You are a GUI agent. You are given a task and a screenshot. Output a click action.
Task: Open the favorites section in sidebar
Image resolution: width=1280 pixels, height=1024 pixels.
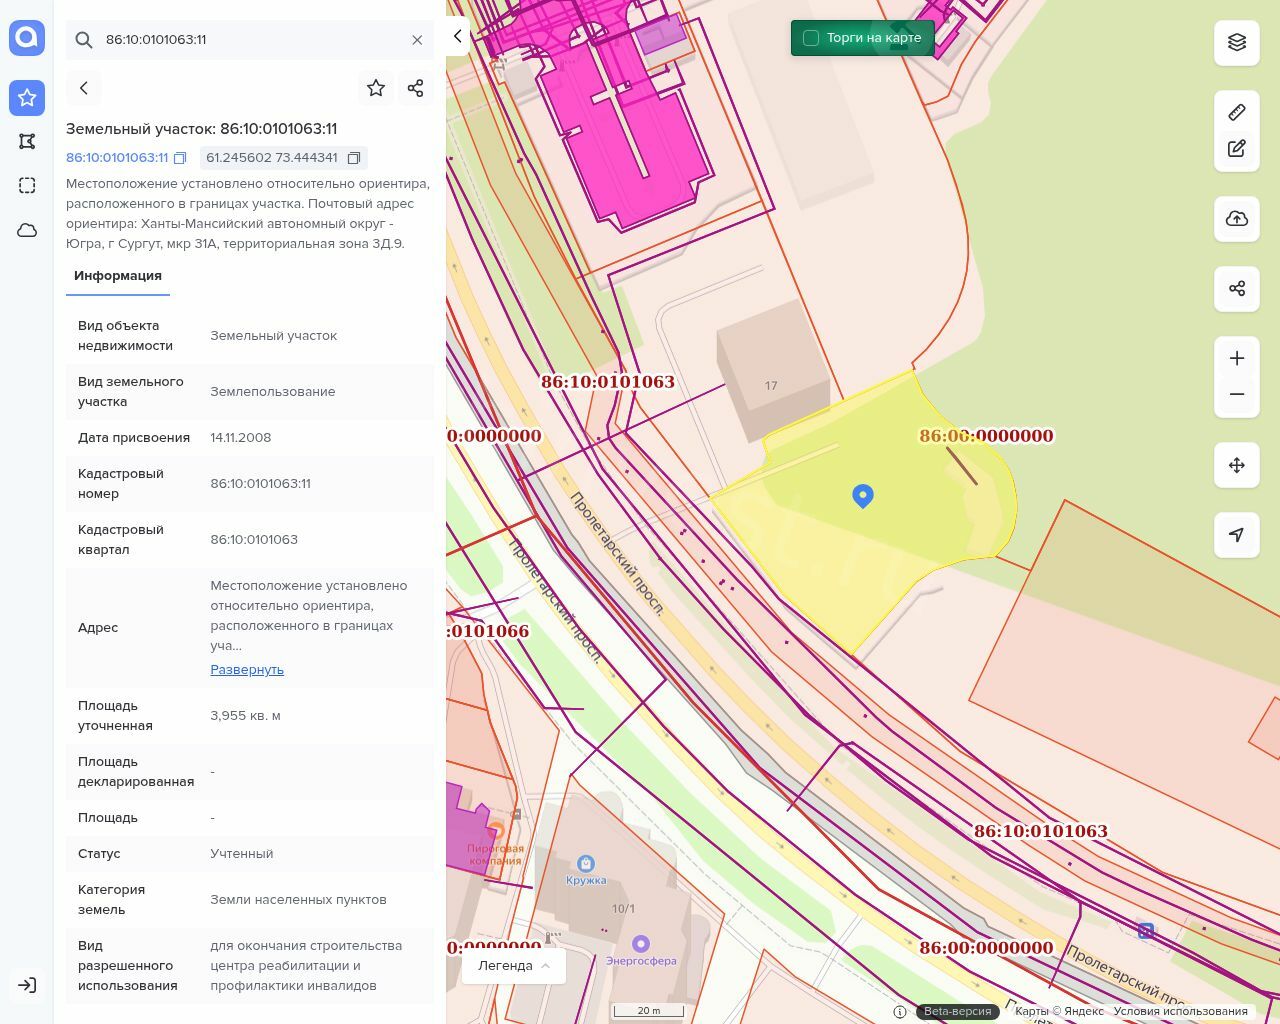27,98
